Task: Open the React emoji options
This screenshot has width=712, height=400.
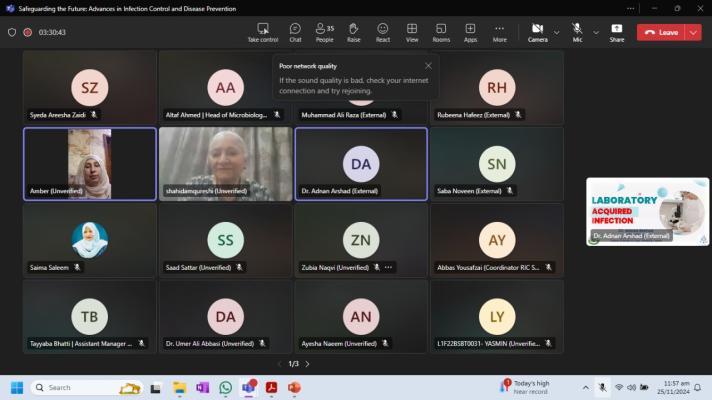Action: coord(383,32)
